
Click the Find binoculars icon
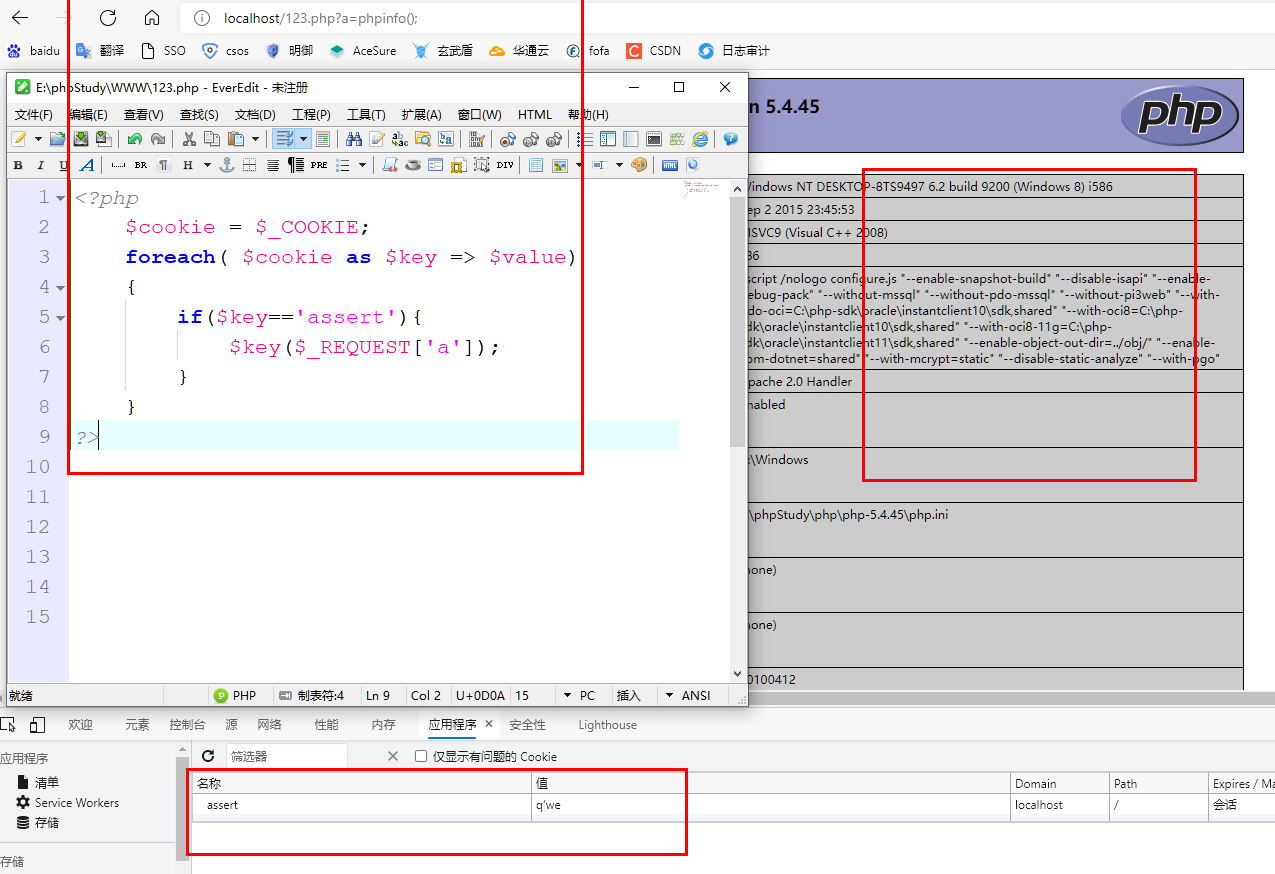(353, 139)
